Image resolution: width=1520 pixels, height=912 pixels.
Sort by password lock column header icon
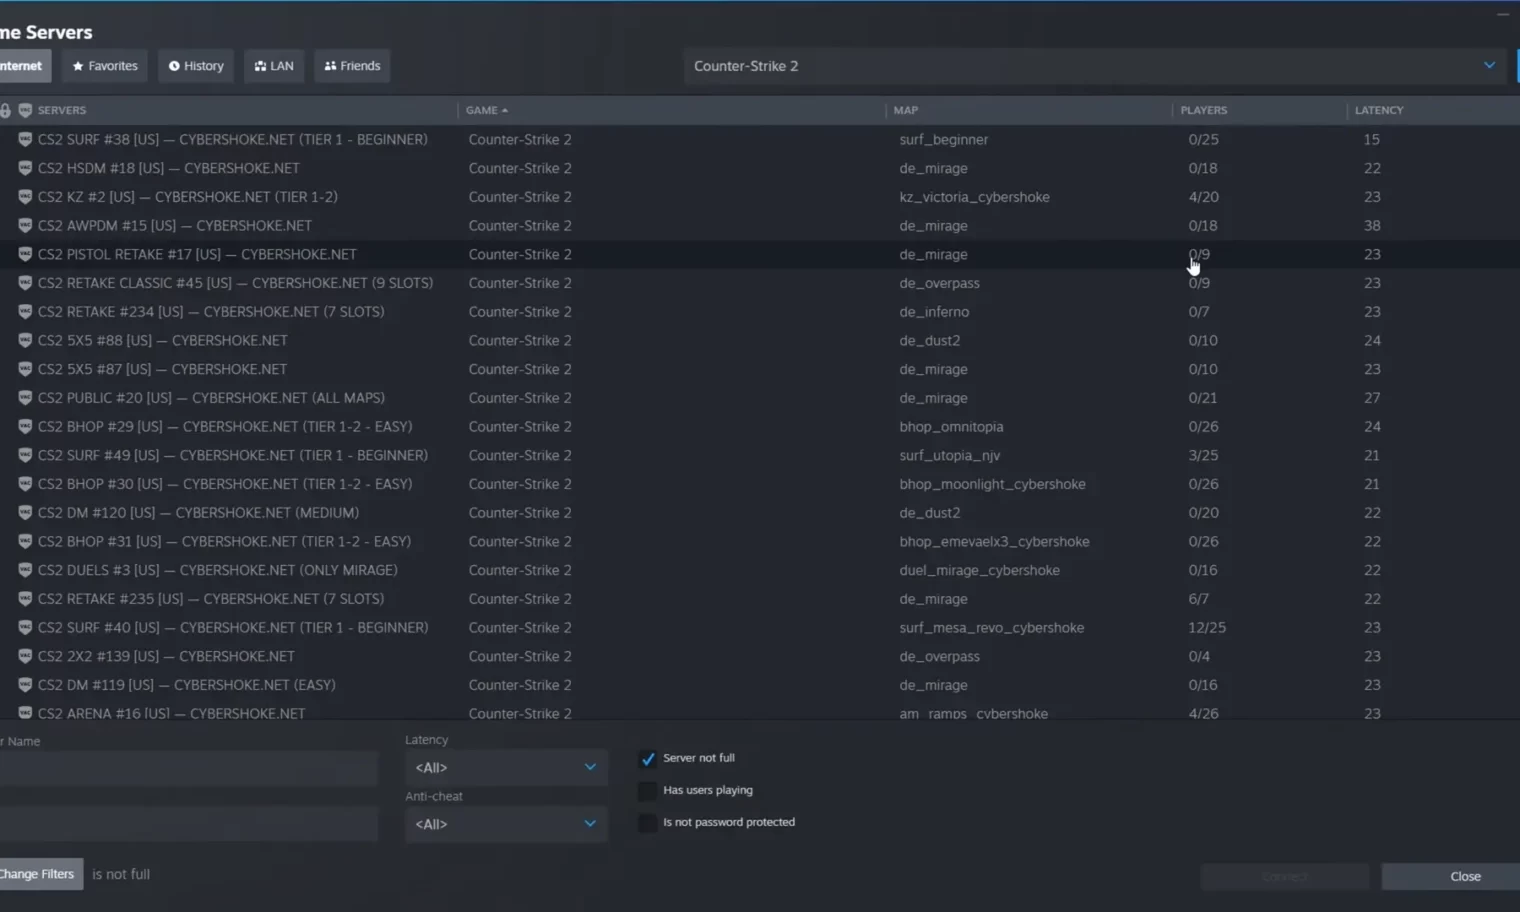(x=6, y=110)
